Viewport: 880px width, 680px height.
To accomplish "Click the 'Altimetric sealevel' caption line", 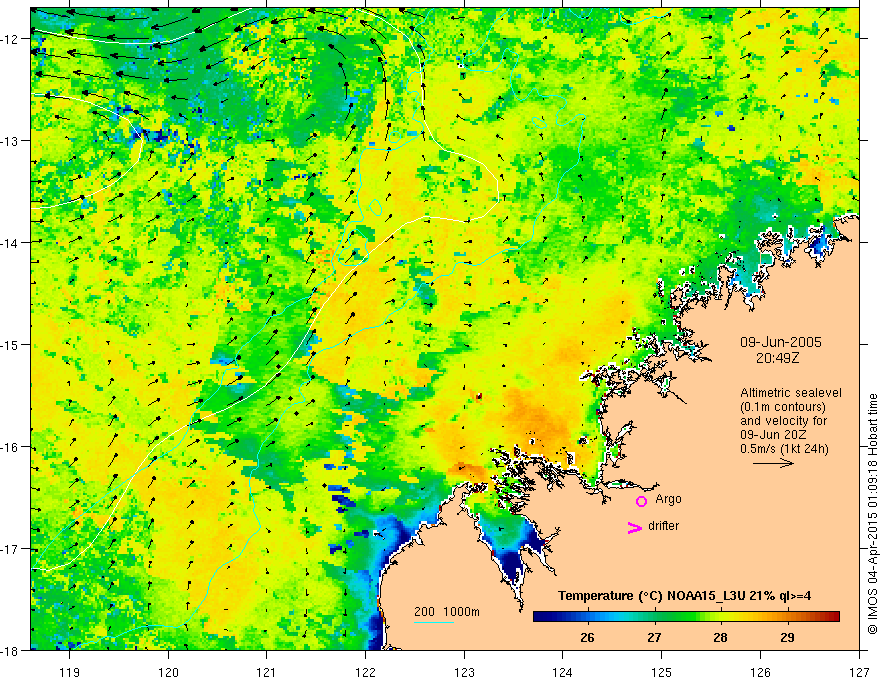I will (x=791, y=393).
